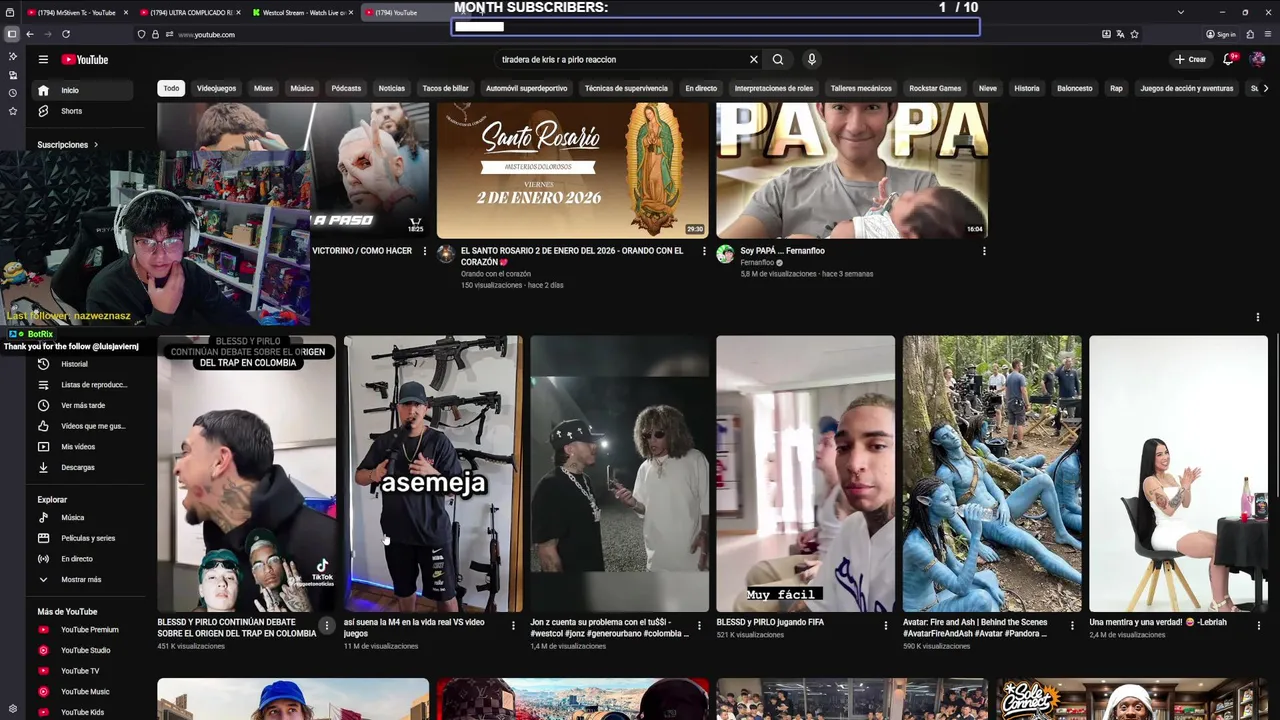Image resolution: width=1280 pixels, height=720 pixels.
Task: Expand the Suscripciones section arrow
Action: (96, 145)
